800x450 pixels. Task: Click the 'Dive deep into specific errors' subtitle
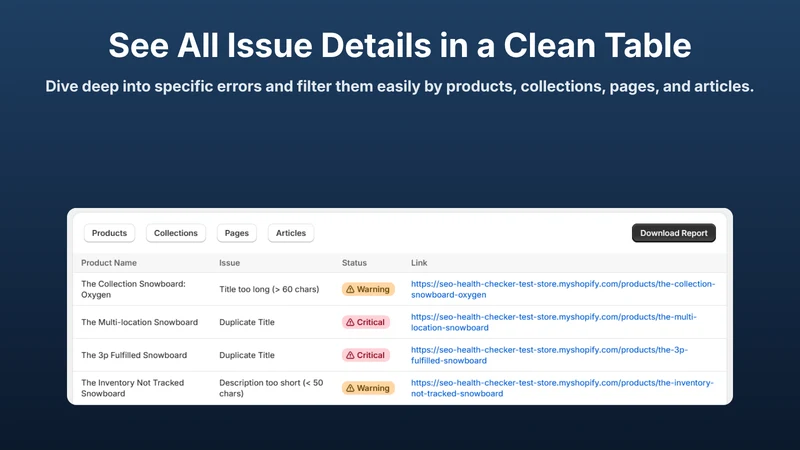399,86
